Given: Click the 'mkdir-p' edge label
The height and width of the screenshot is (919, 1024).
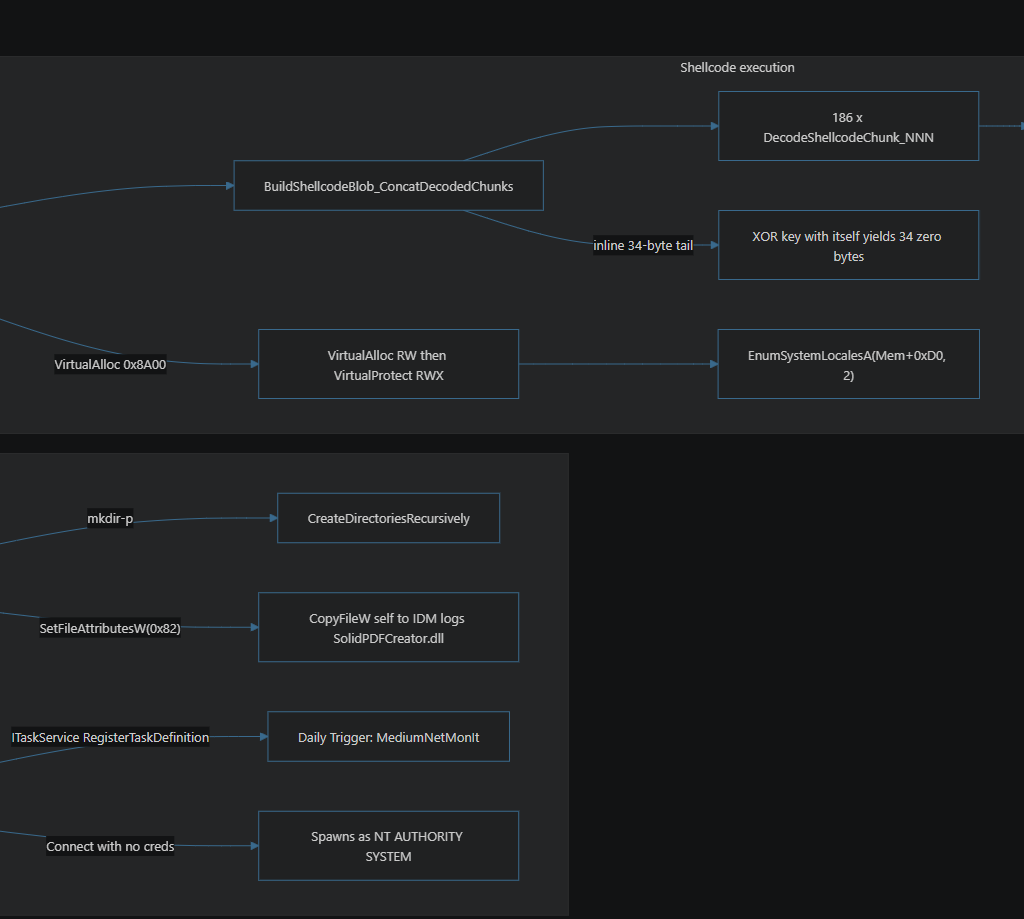Looking at the screenshot, I should (x=110, y=519).
